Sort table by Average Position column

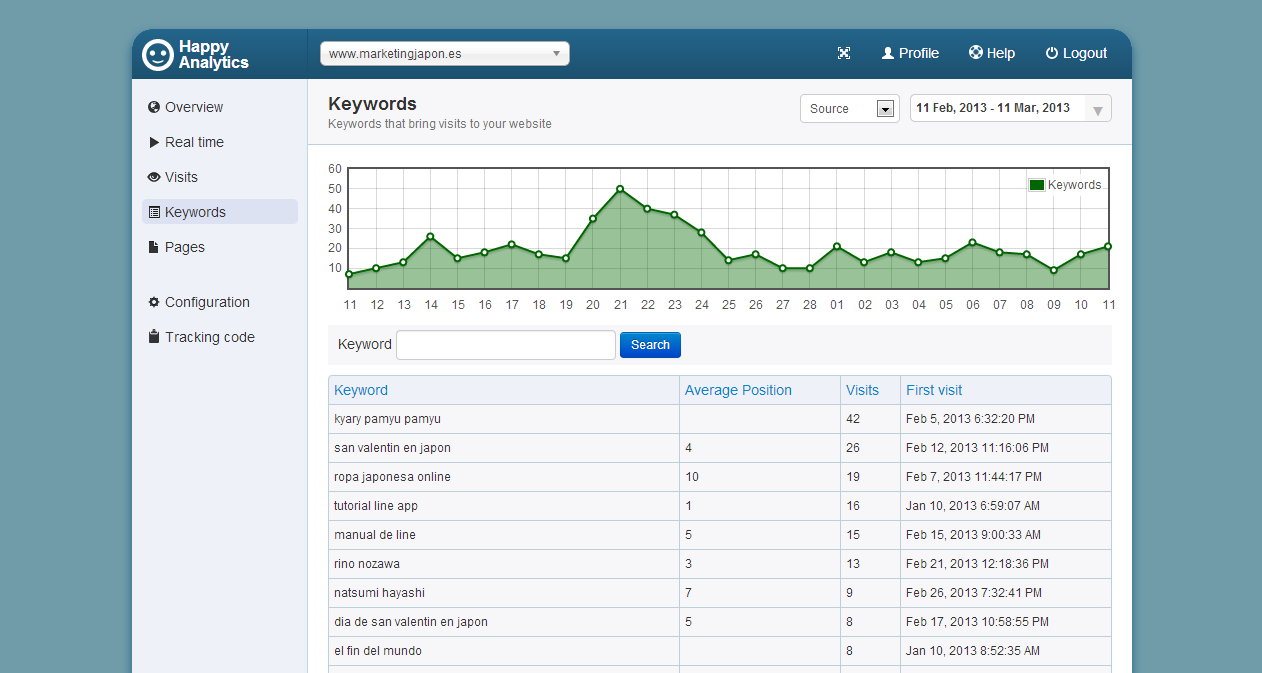point(738,390)
